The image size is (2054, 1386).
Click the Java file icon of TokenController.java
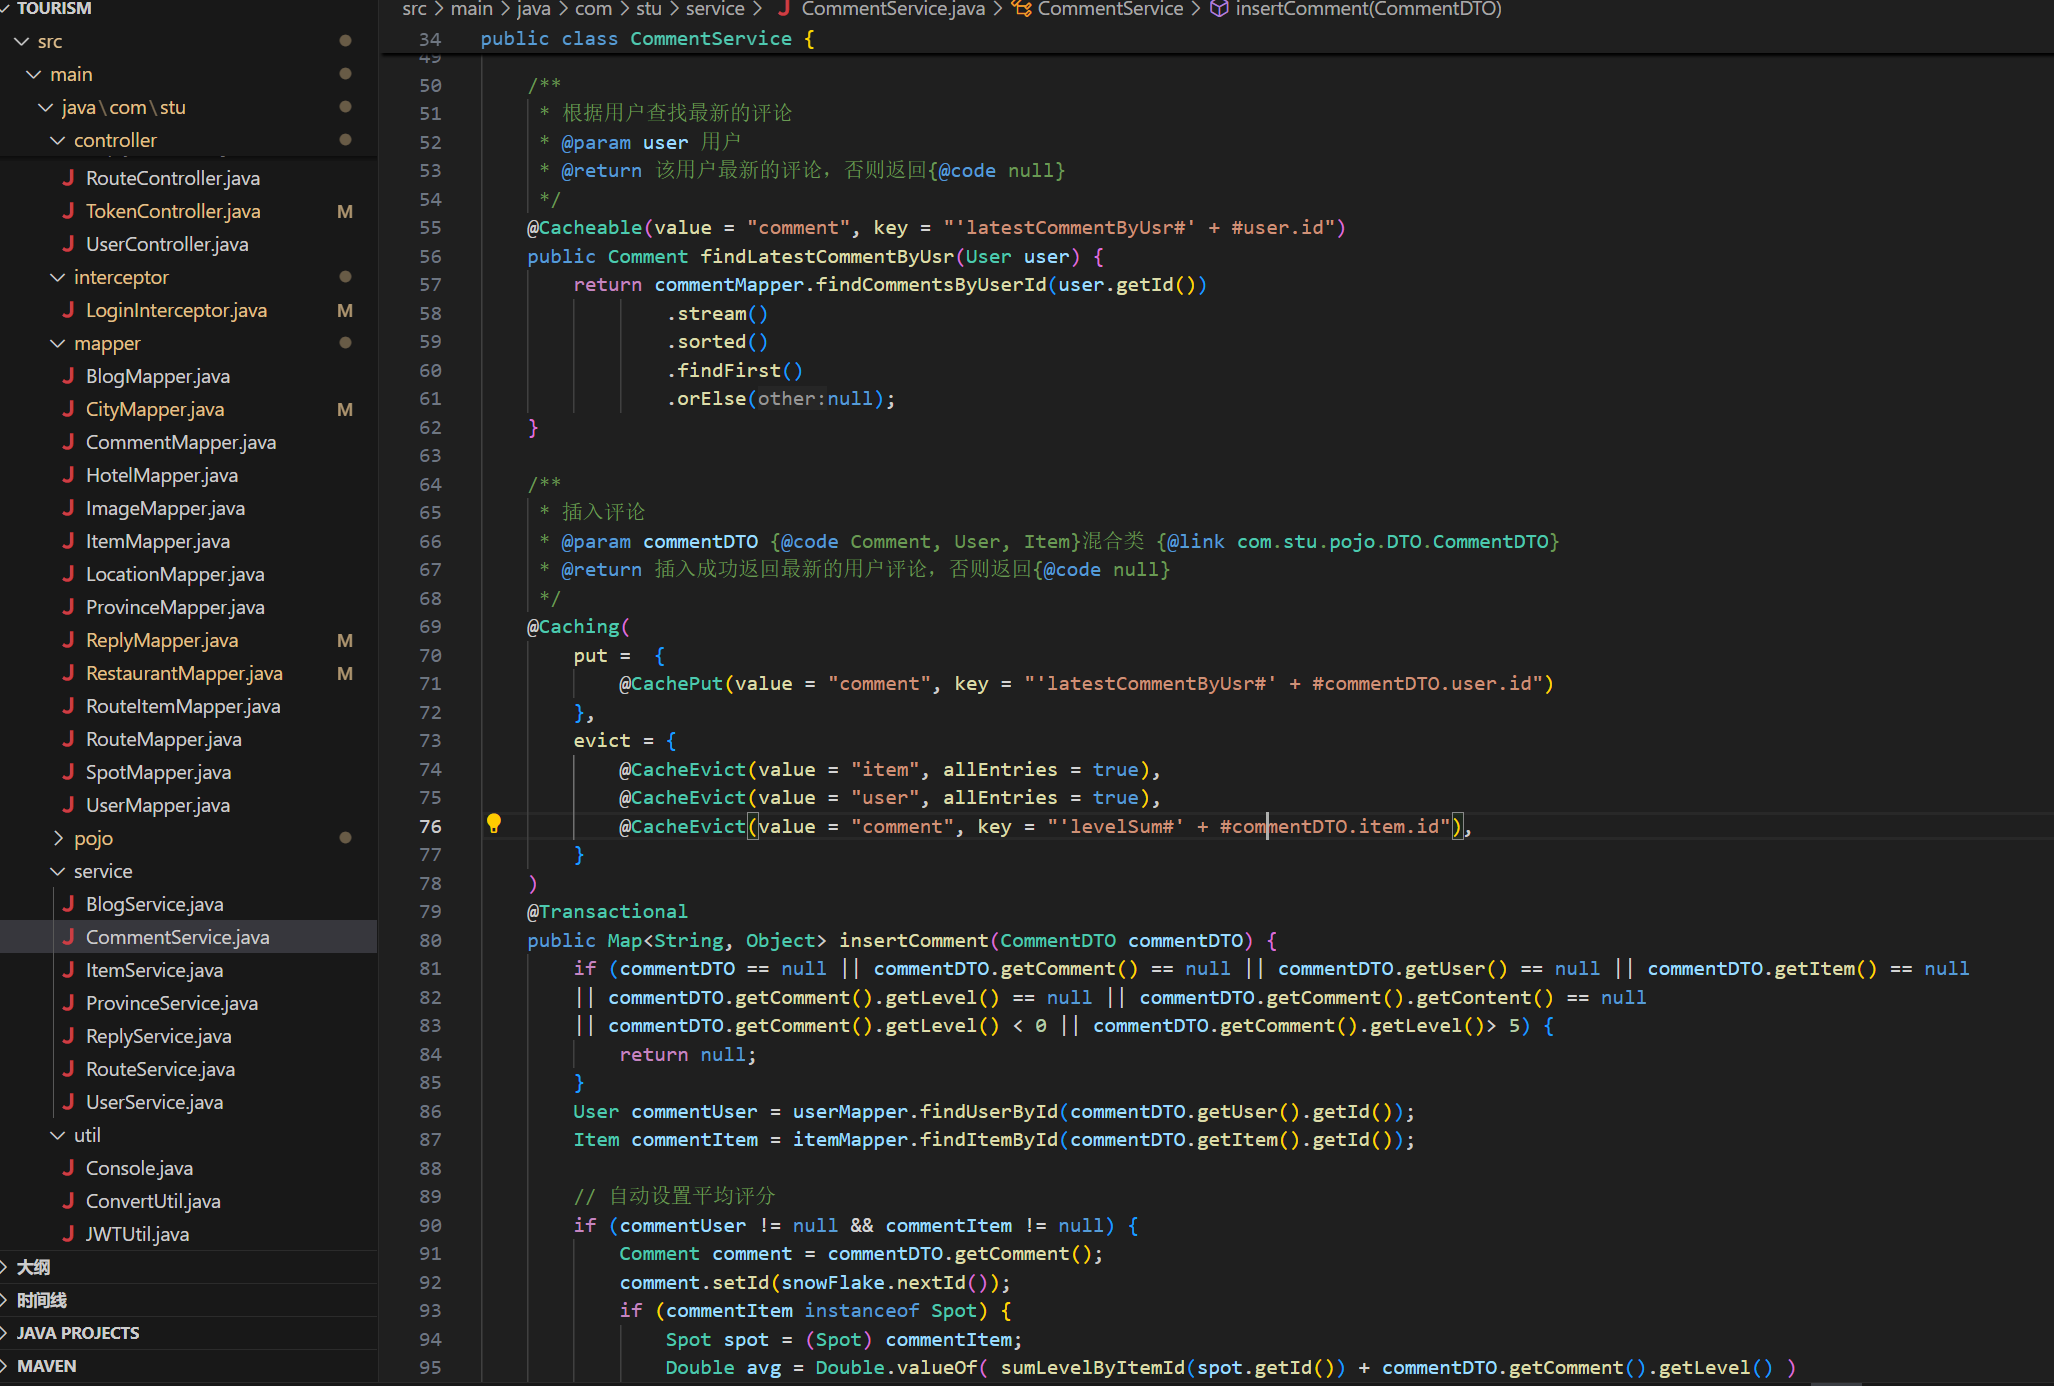pos(68,211)
